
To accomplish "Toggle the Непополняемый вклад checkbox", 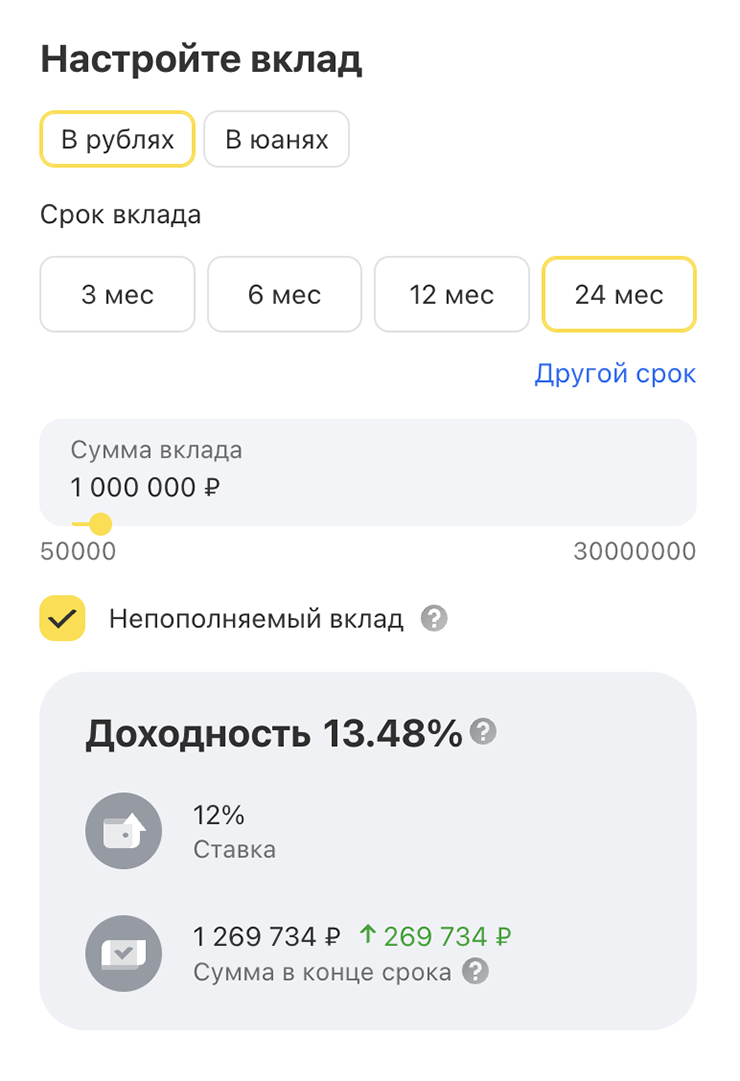I will [62, 618].
